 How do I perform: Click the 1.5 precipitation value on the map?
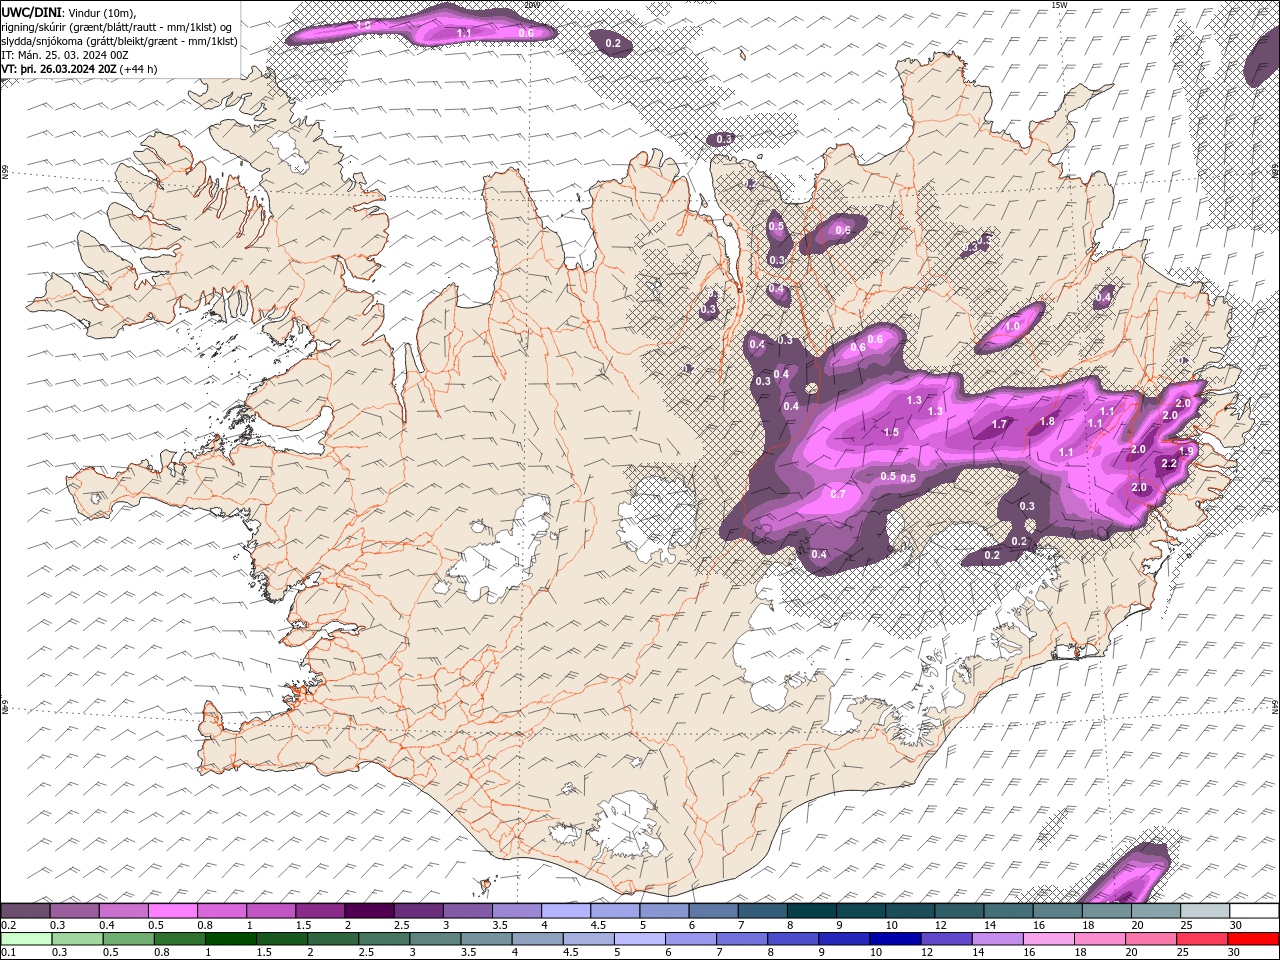tap(891, 432)
